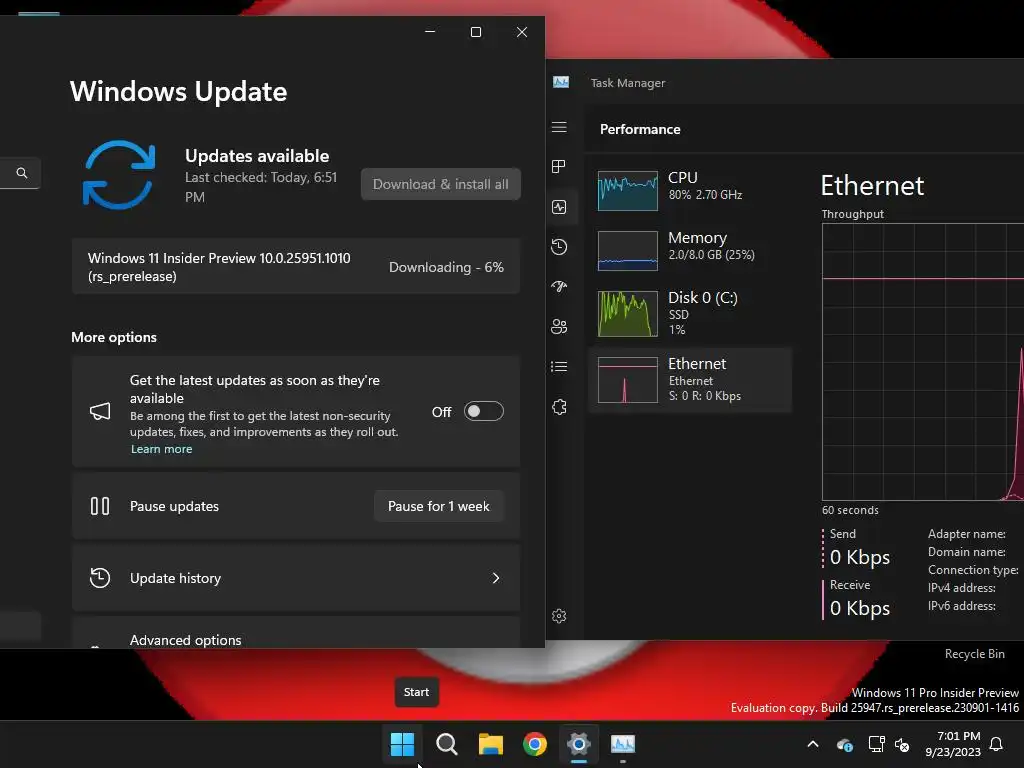The width and height of the screenshot is (1024, 768).
Task: Maximize the Settings window
Action: pyautogui.click(x=476, y=32)
